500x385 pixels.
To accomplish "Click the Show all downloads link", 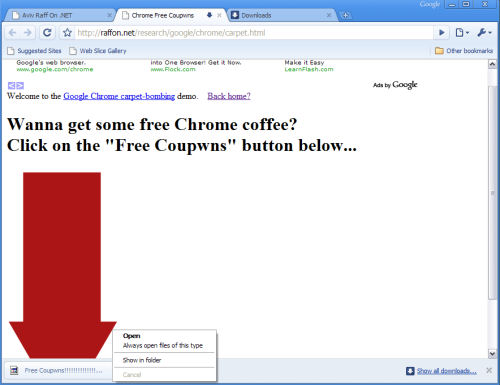I will click(447, 371).
